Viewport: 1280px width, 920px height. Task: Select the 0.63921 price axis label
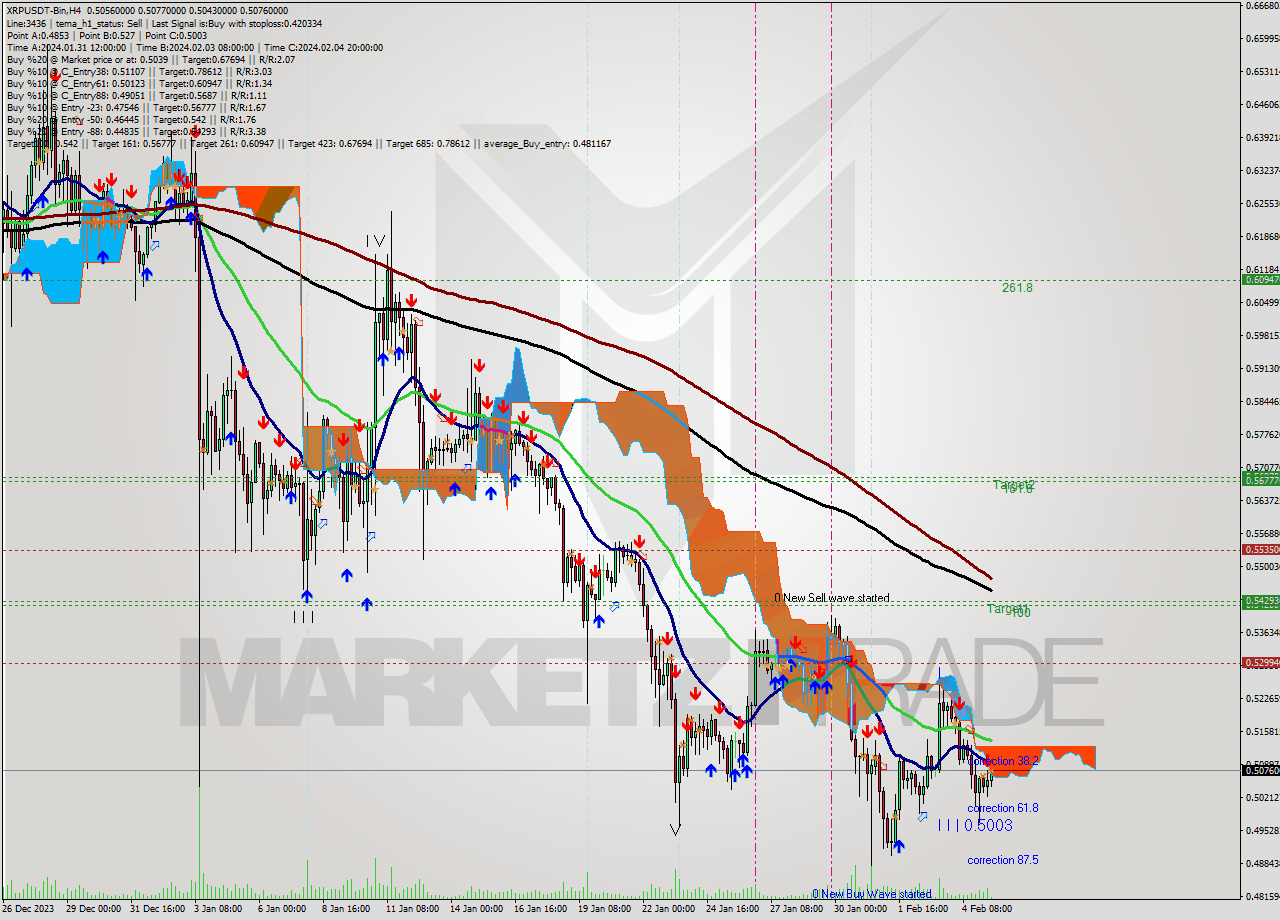coord(1262,137)
